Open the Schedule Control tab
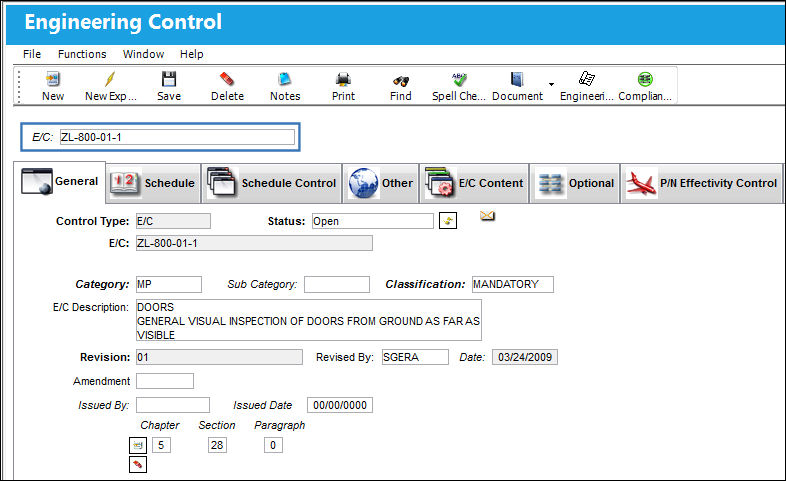The width and height of the screenshot is (786, 481). 272,183
